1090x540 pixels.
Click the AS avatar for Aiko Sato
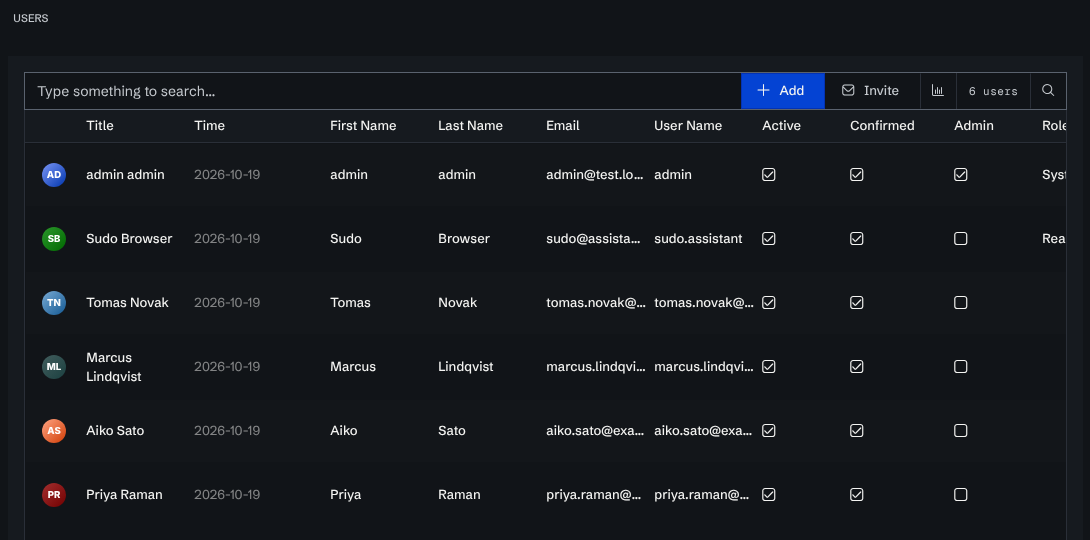point(54,430)
